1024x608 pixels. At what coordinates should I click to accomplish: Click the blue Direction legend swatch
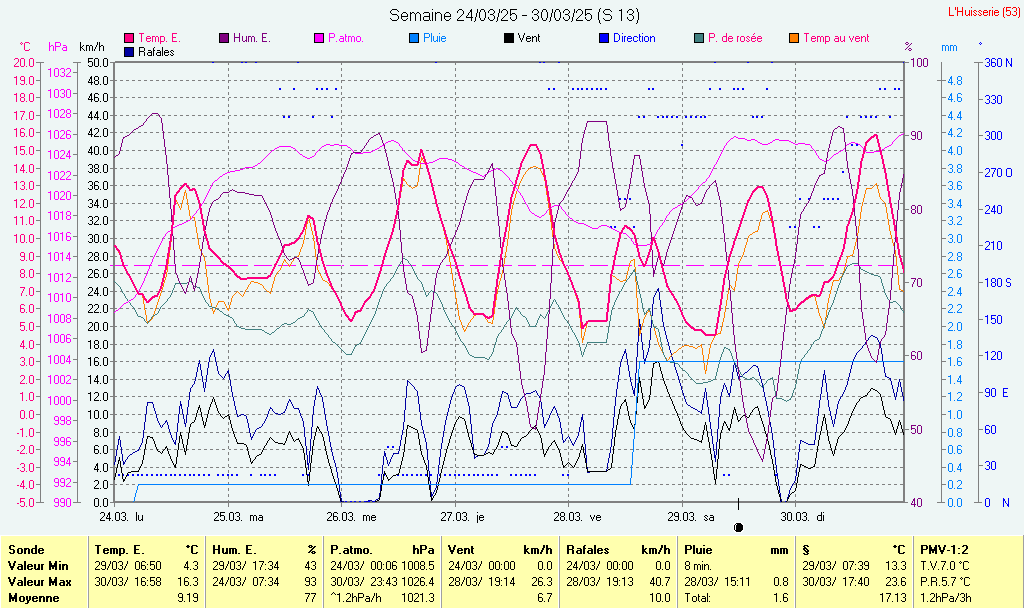pyautogui.click(x=604, y=39)
